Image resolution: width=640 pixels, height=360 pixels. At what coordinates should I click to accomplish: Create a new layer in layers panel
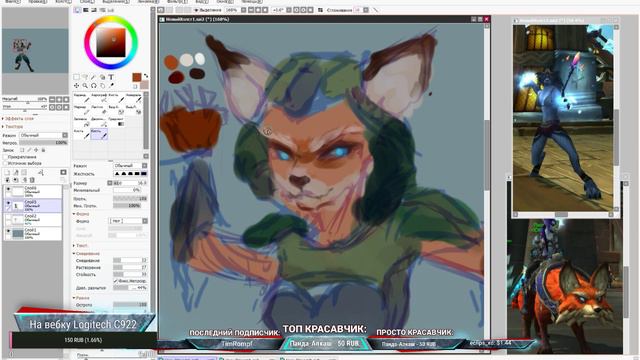click(7, 173)
